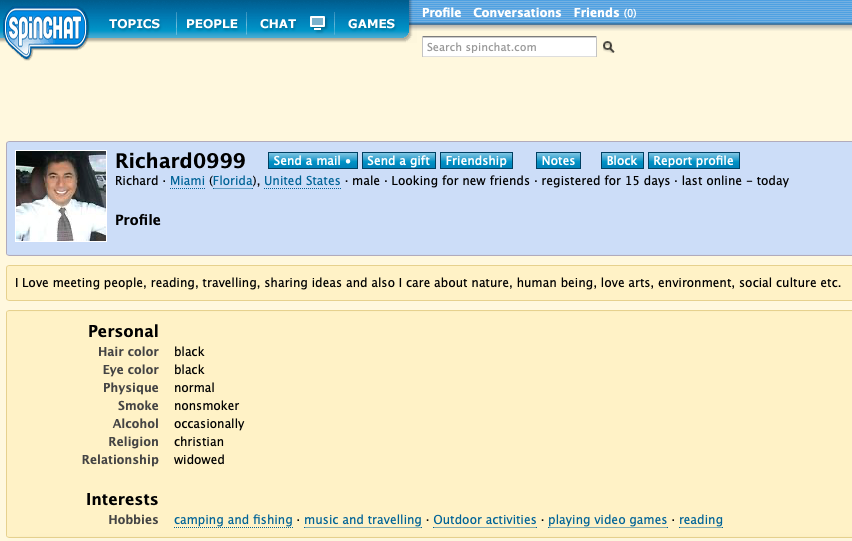852x541 pixels.
Task: Click the Interests heading
Action: click(x=122, y=499)
